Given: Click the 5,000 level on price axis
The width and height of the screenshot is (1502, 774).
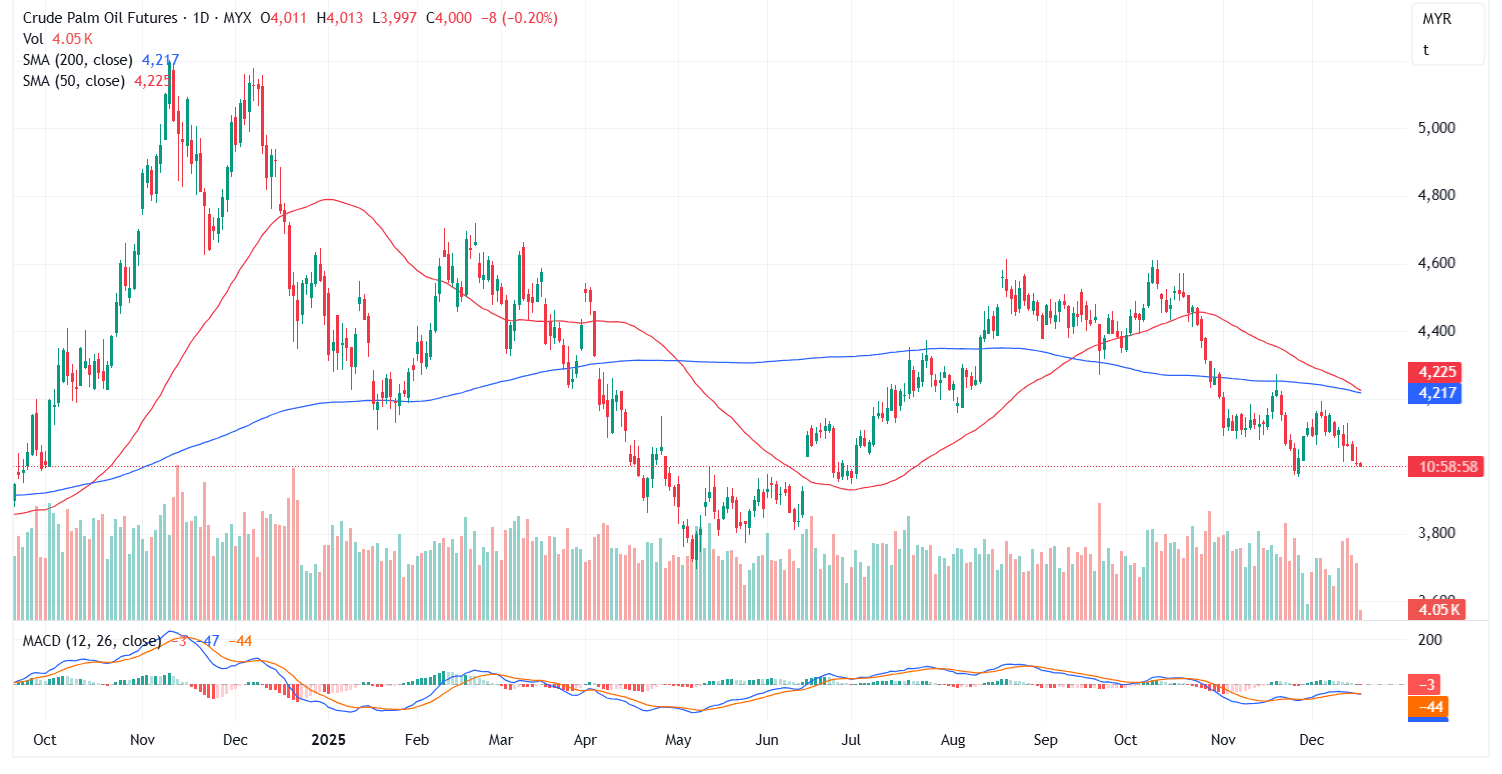Looking at the screenshot, I should tap(1435, 128).
